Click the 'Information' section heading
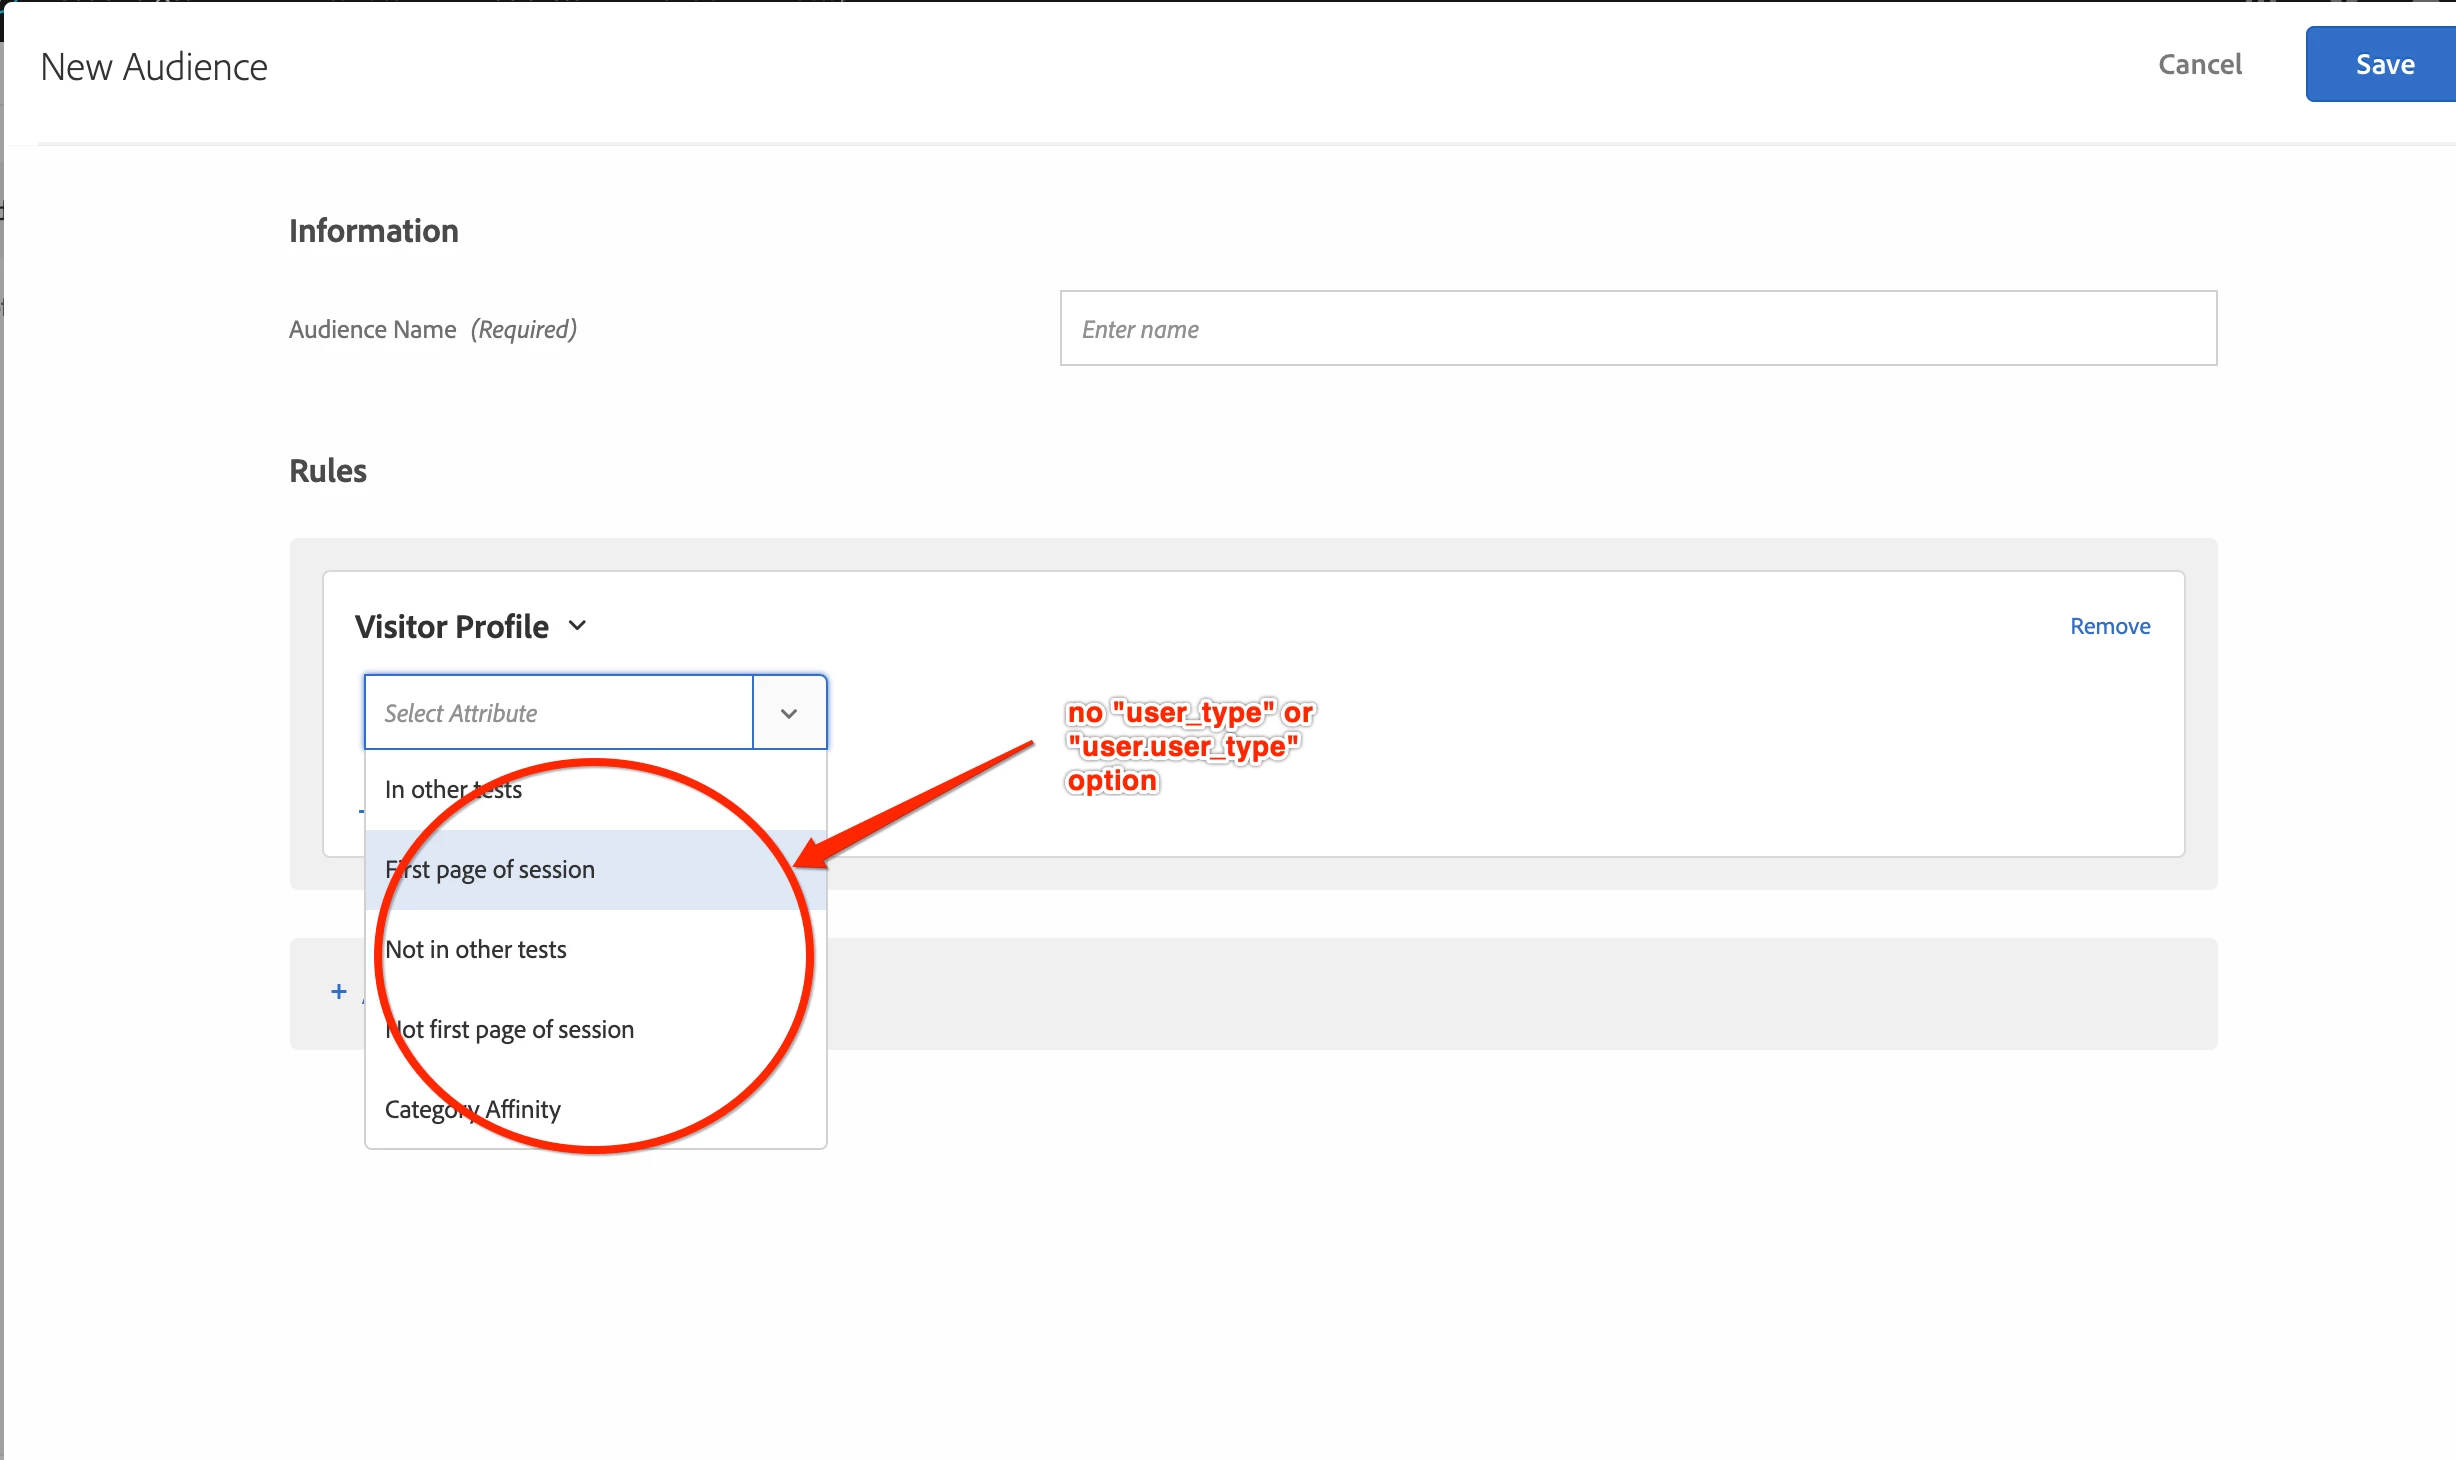Screen dimensions: 2456x1460 click(x=373, y=231)
